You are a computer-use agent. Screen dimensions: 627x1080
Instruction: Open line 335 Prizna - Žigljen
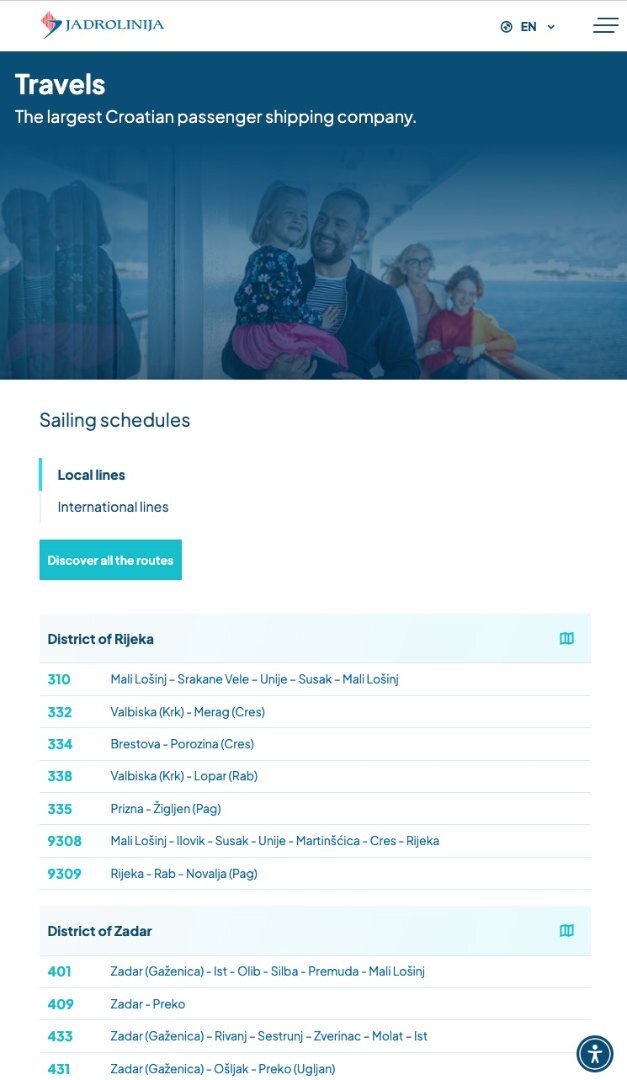coord(315,809)
